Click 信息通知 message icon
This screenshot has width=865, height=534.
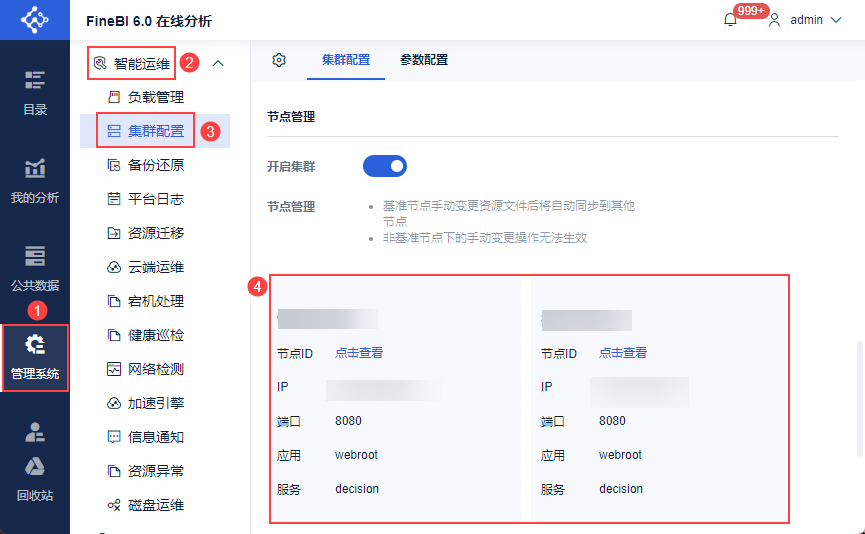coord(114,437)
